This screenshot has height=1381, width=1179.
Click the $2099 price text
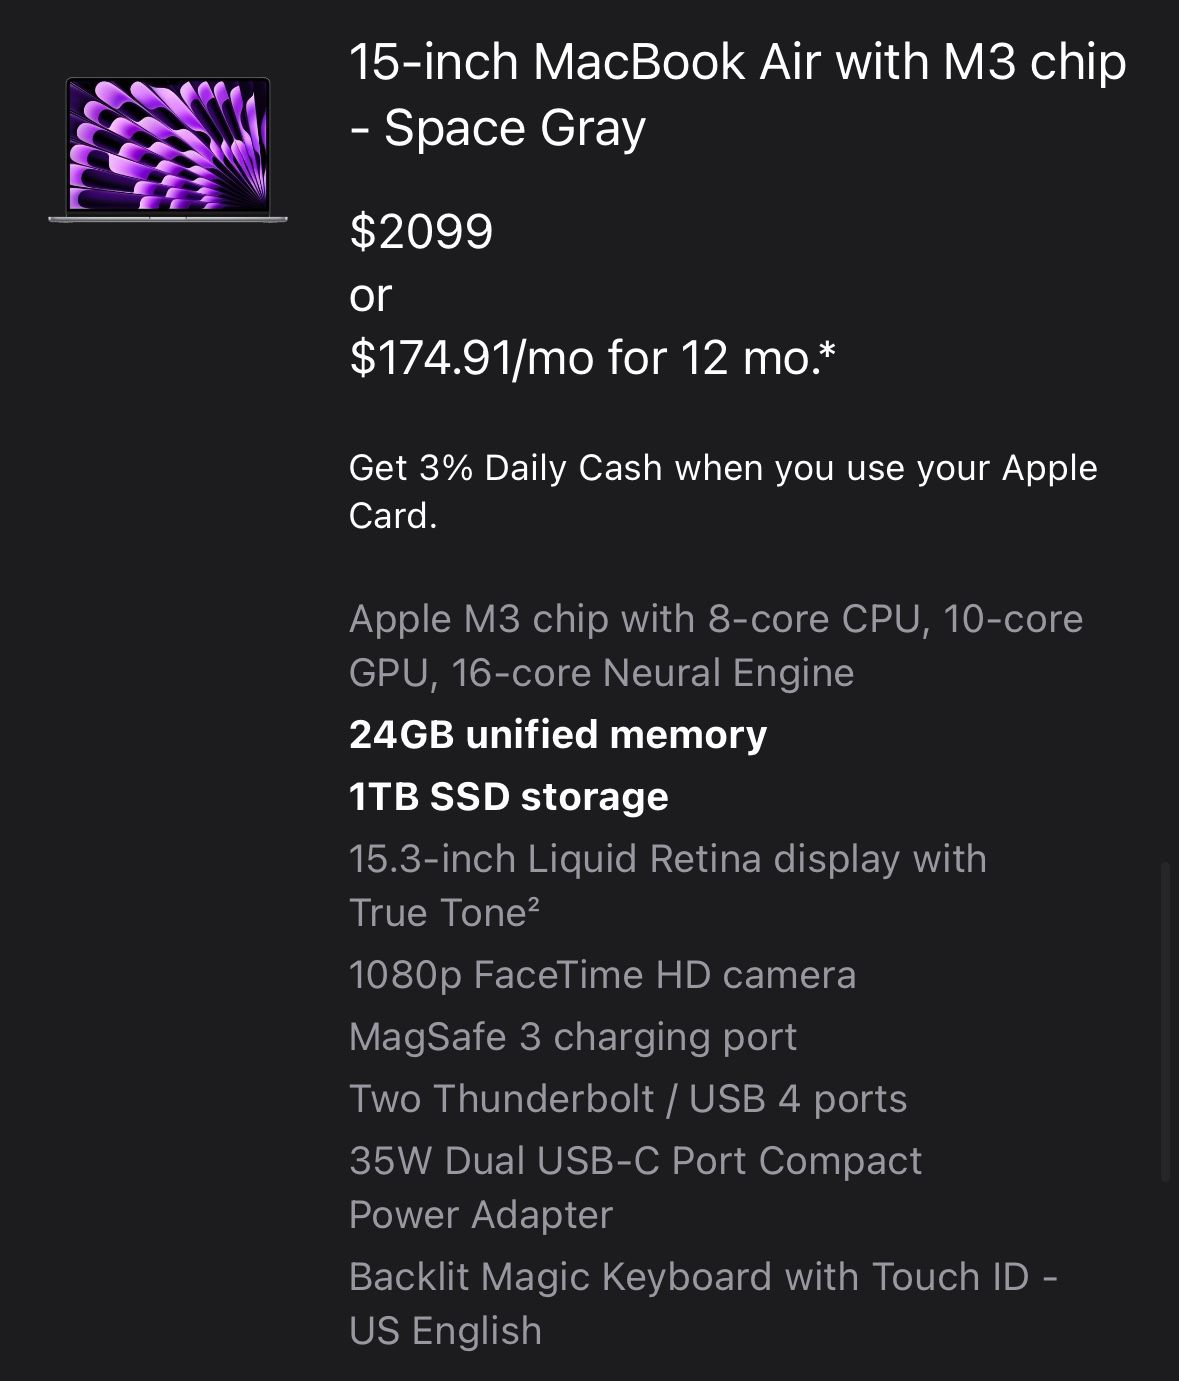(421, 232)
